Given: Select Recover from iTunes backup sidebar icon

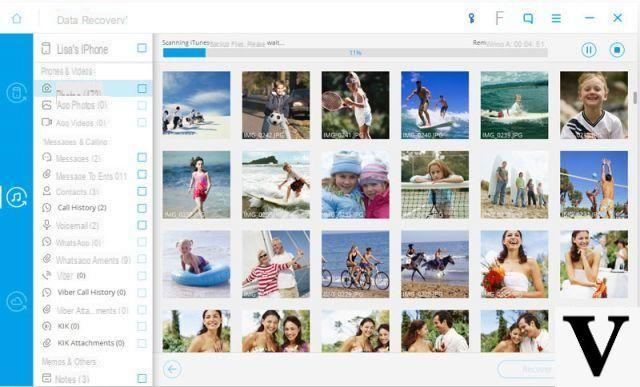Looking at the screenshot, I should coord(17,198).
